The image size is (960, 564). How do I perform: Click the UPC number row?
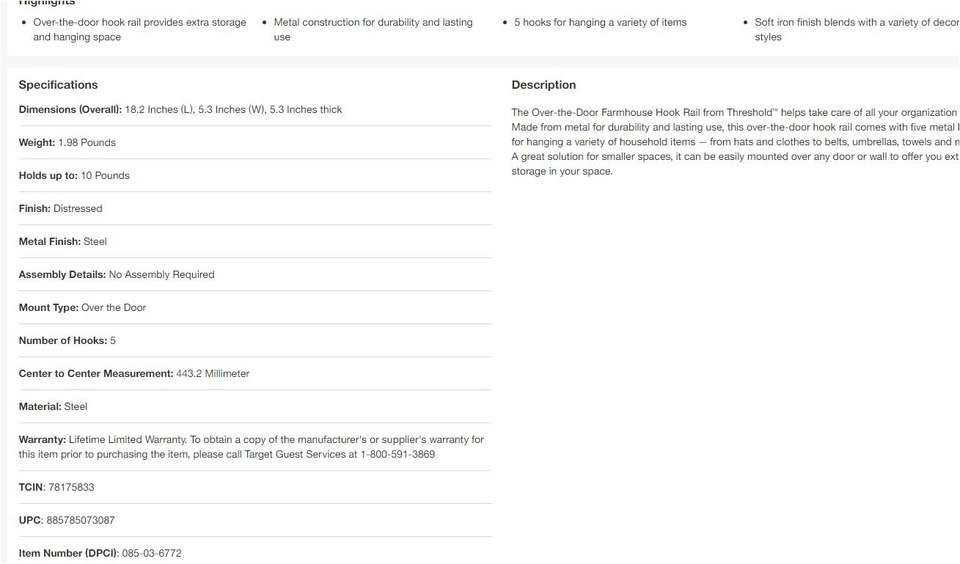click(66, 521)
